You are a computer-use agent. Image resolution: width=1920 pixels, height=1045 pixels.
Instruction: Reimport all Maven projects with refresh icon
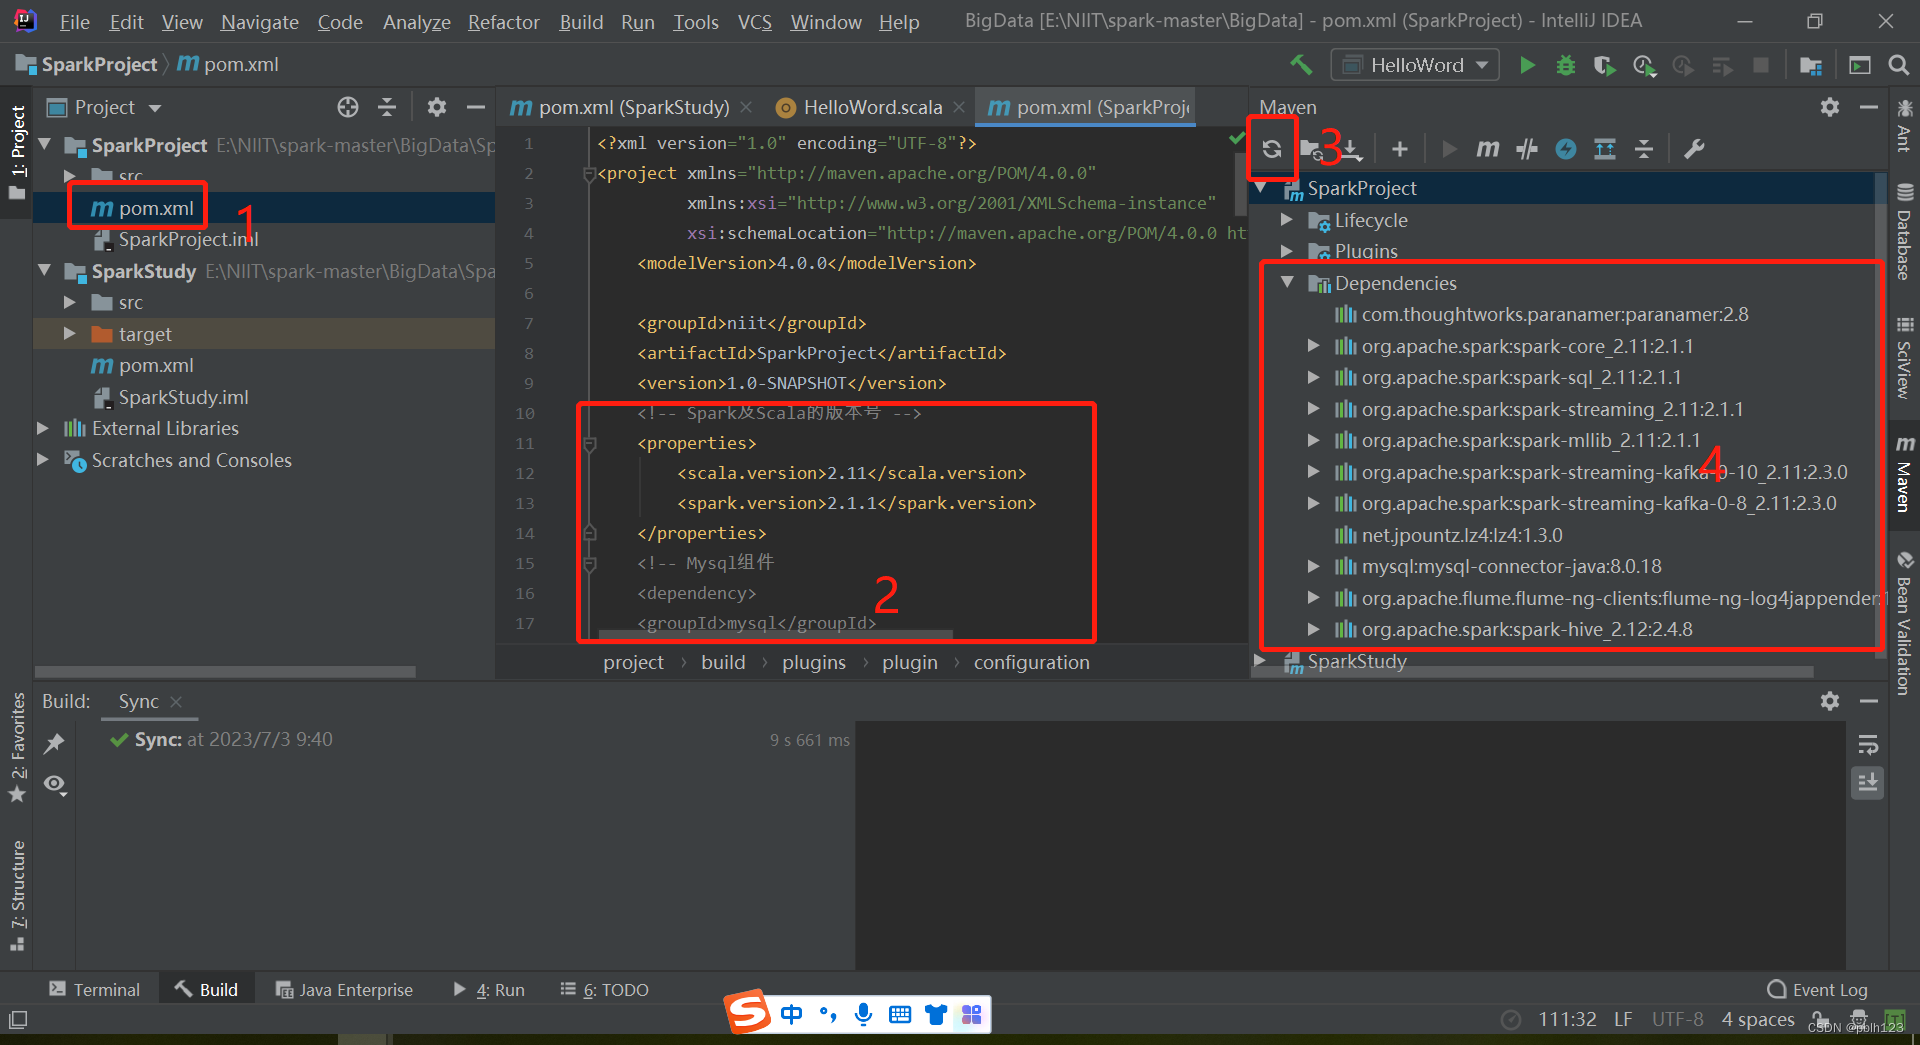coord(1272,149)
